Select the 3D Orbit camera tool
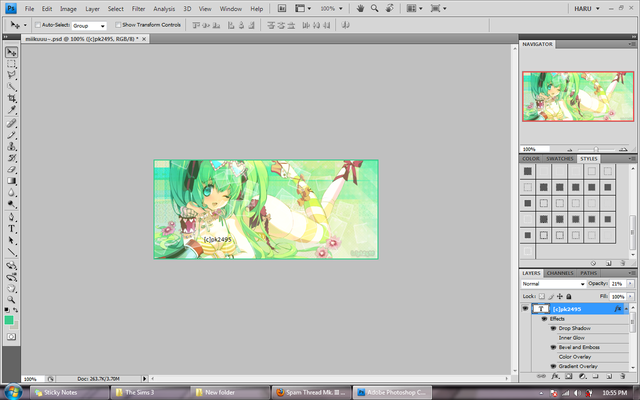640x400 pixels. (x=11, y=277)
